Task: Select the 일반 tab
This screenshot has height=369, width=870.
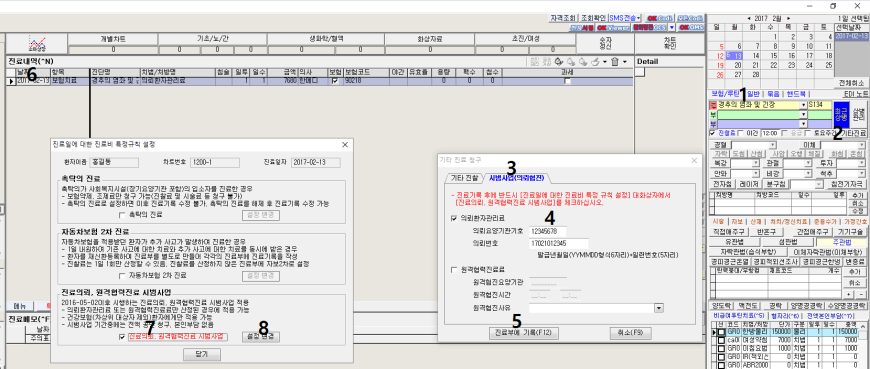Action: [753, 93]
